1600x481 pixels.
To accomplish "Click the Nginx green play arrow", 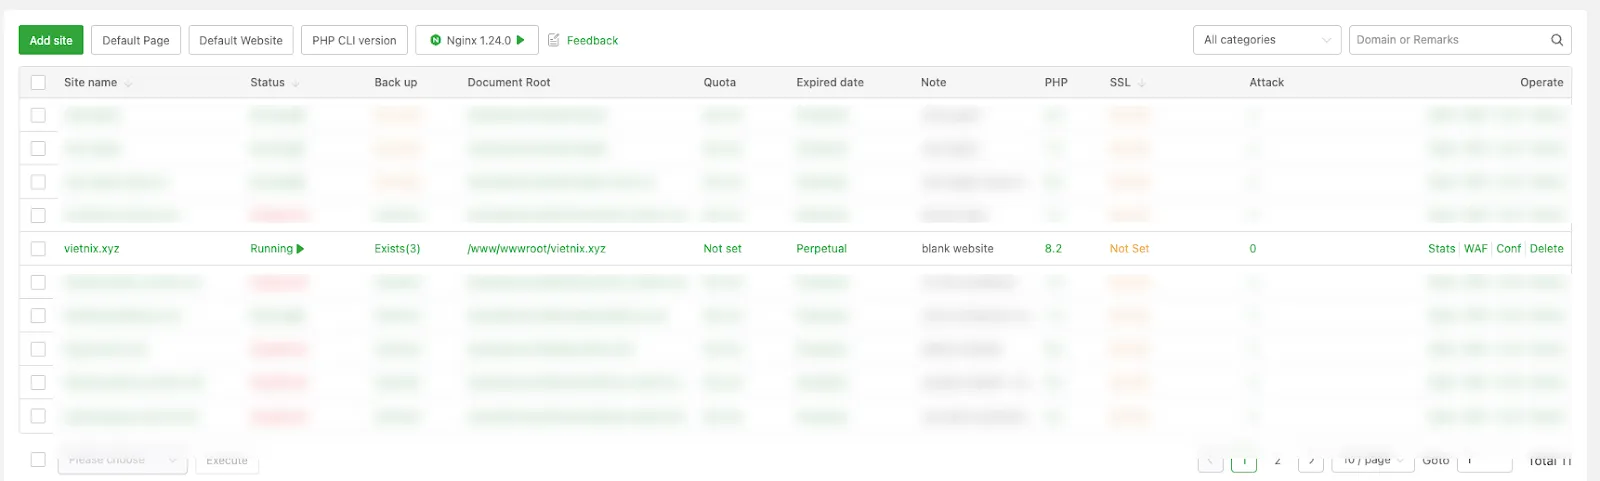I will [521, 40].
